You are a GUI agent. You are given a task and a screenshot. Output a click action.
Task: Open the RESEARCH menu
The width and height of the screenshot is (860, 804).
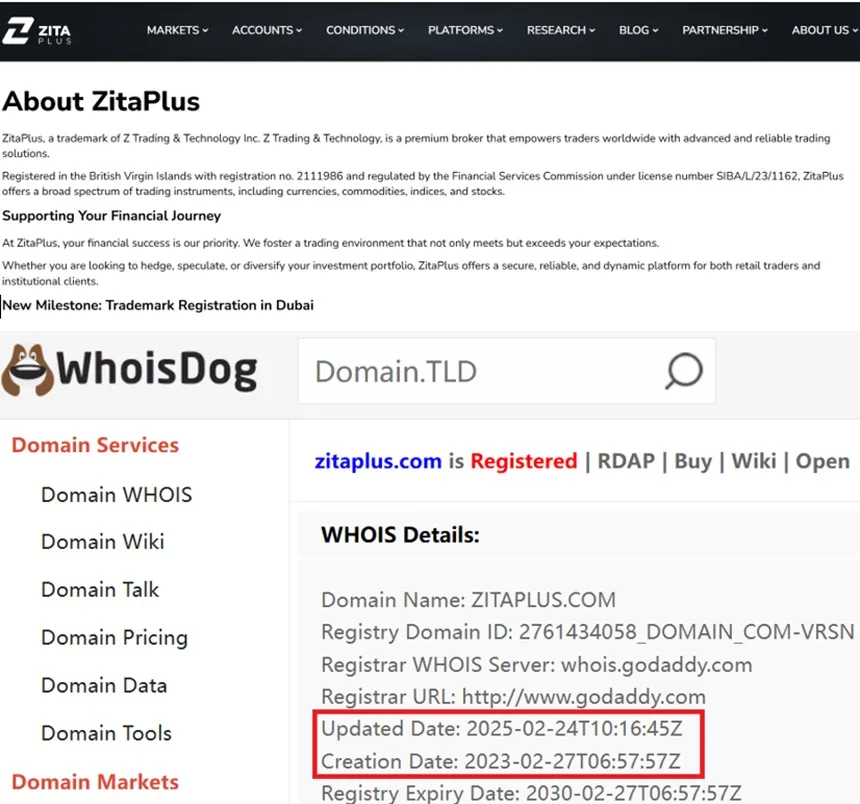pyautogui.click(x=561, y=30)
